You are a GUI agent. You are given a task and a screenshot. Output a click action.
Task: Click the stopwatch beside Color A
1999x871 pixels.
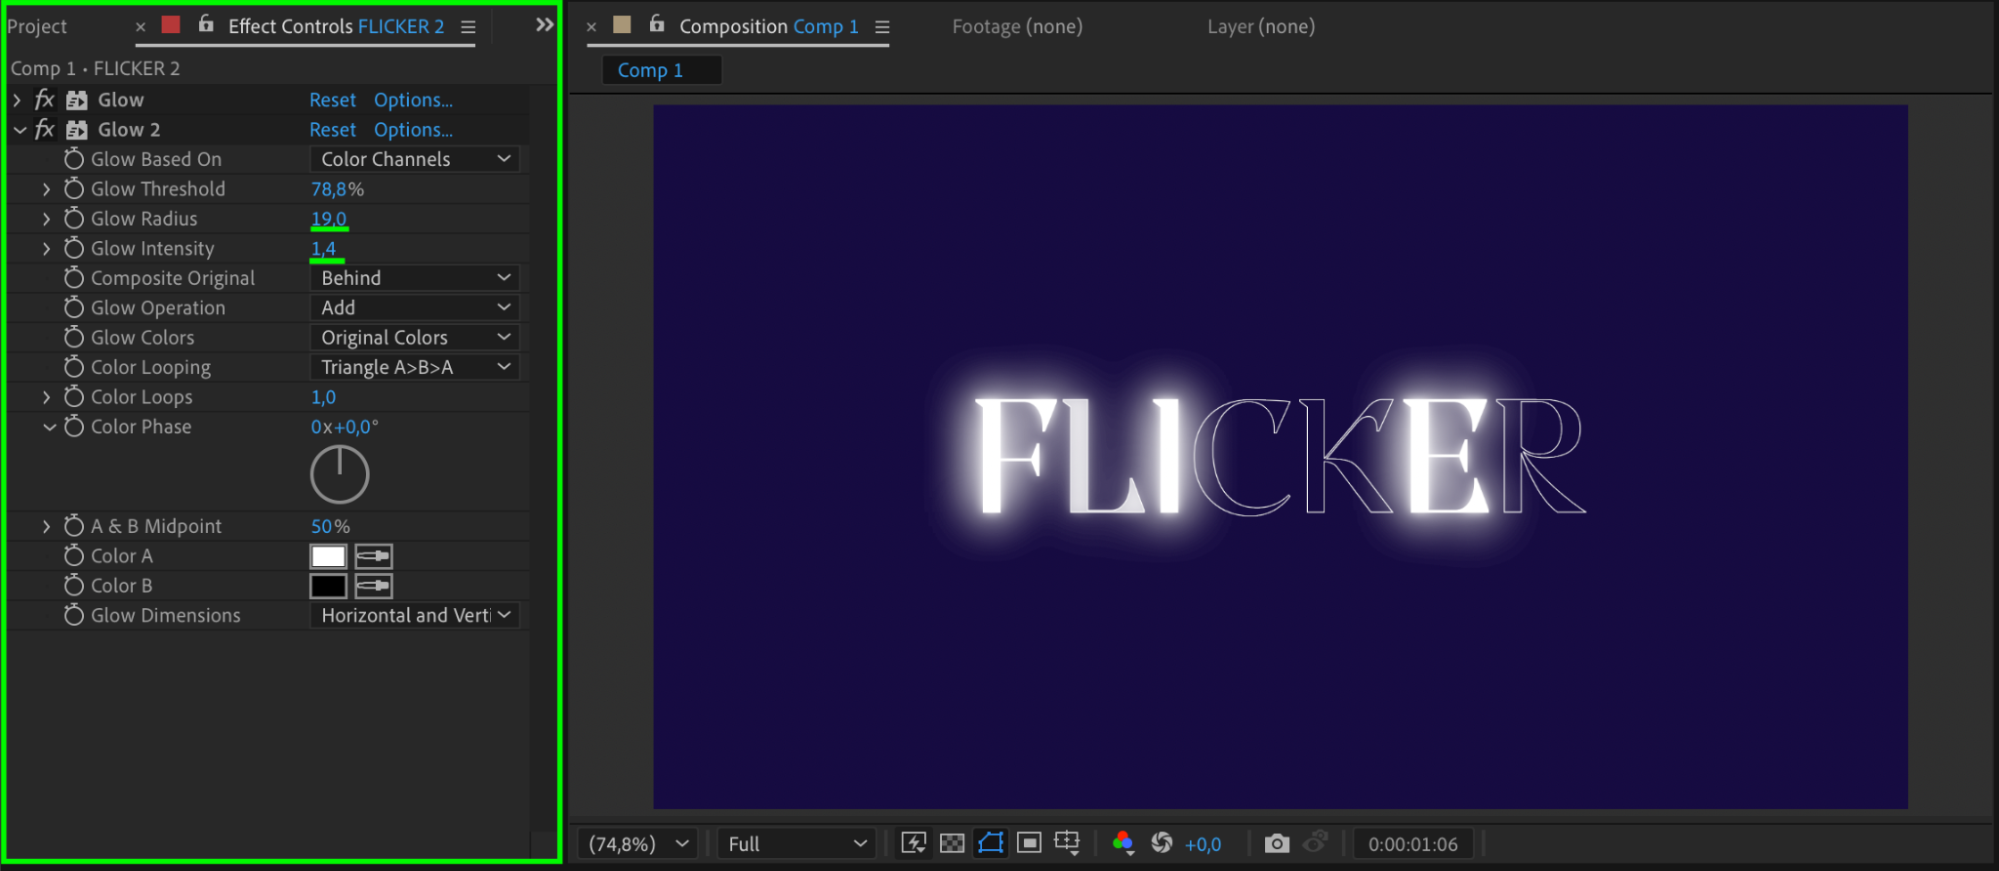[74, 556]
